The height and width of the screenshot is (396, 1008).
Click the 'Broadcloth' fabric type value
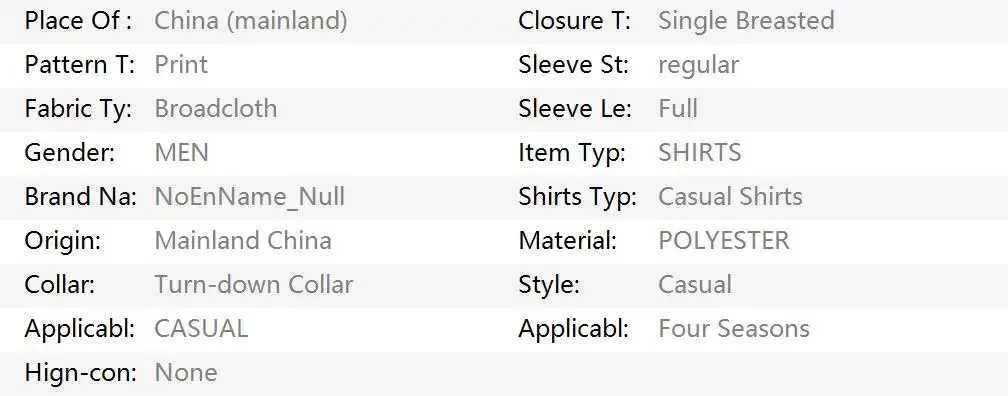(x=215, y=109)
